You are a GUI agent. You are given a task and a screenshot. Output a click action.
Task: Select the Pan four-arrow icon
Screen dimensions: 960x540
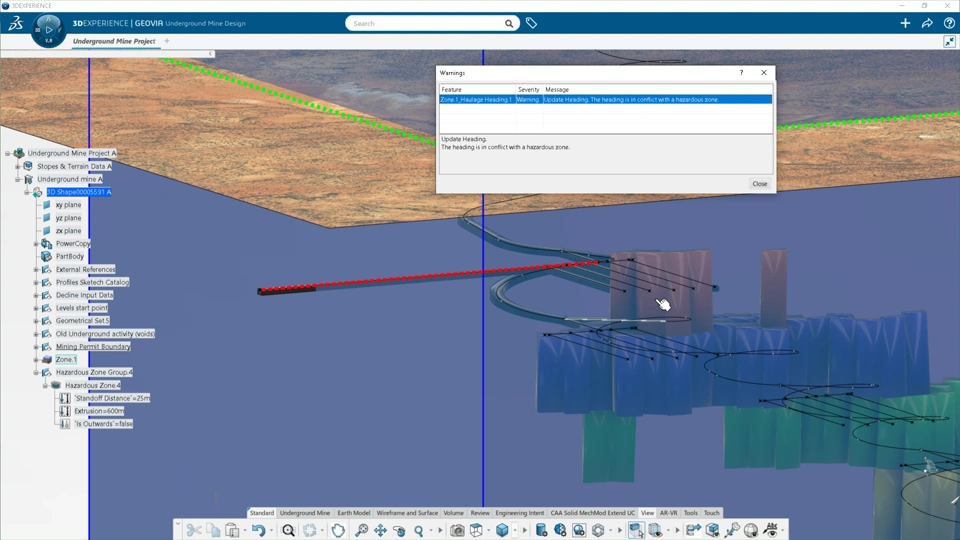380,530
